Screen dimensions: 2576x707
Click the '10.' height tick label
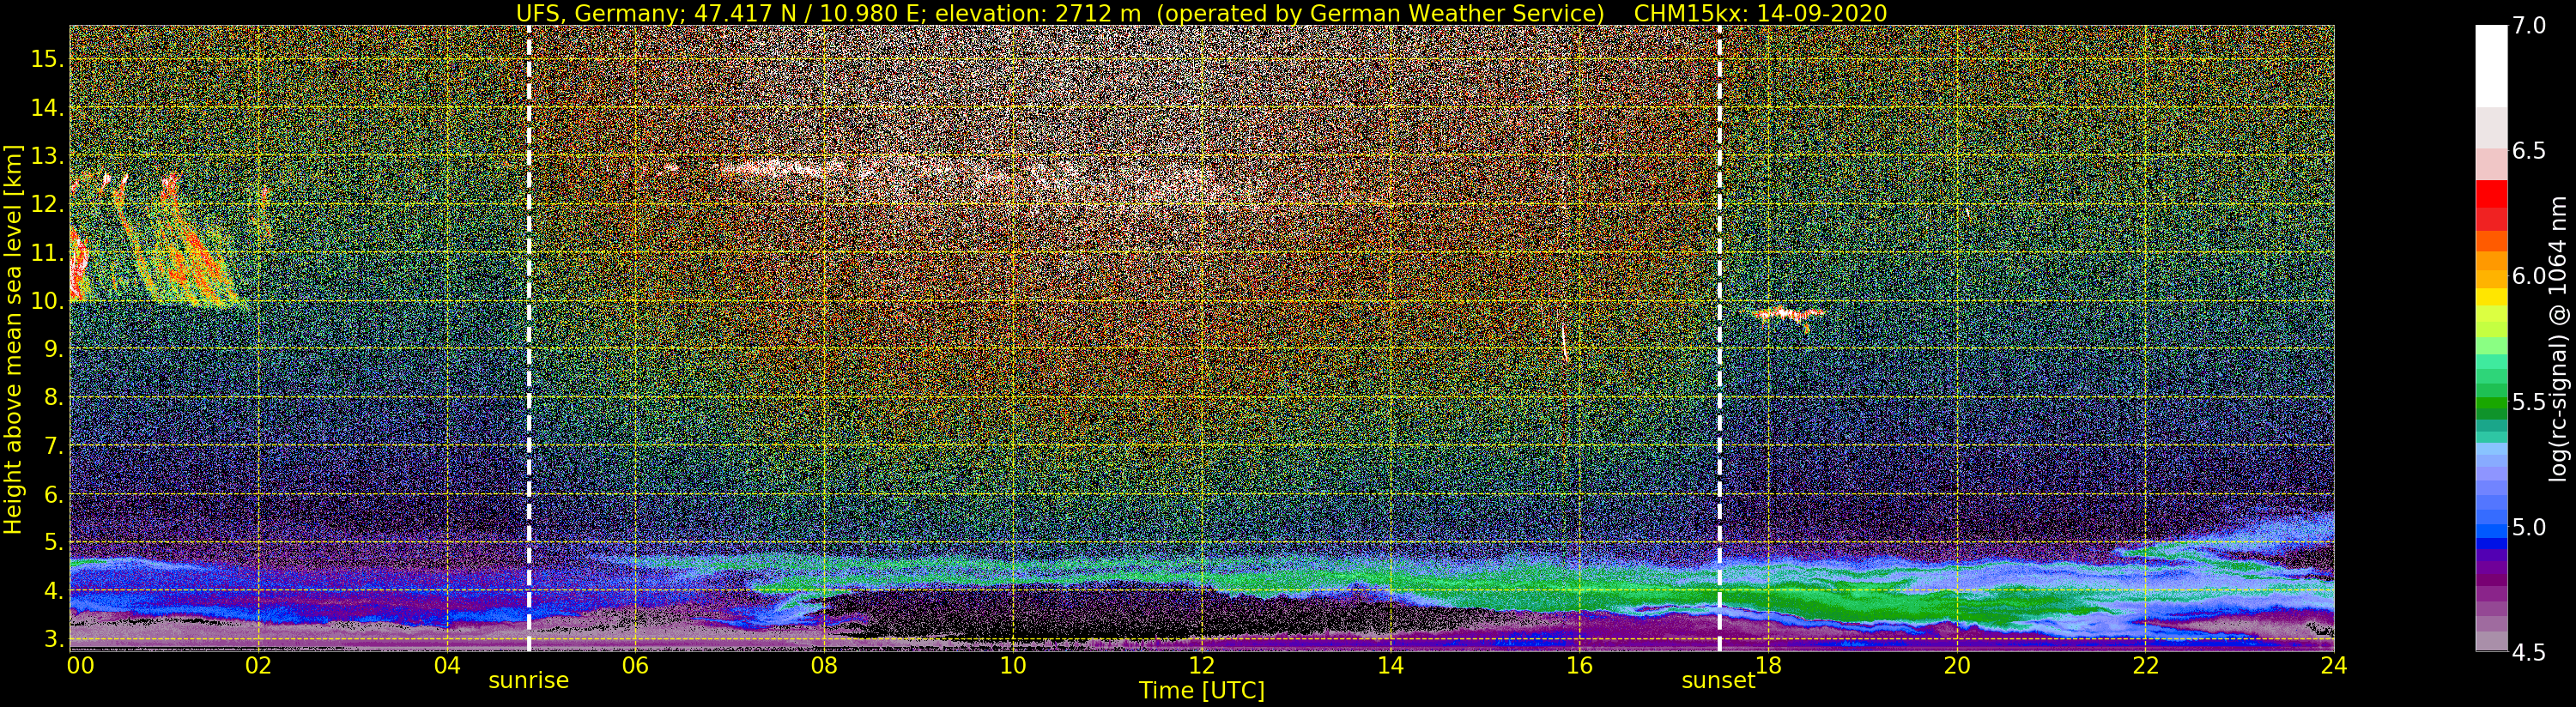47,301
